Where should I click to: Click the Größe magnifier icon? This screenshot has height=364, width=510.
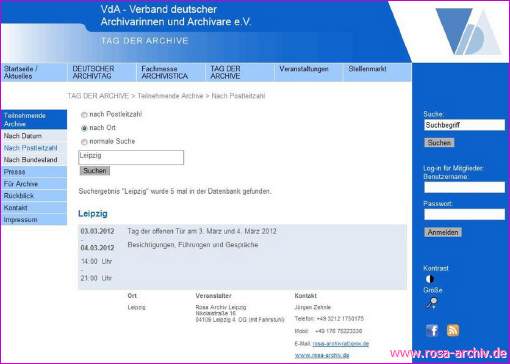[x=432, y=303]
